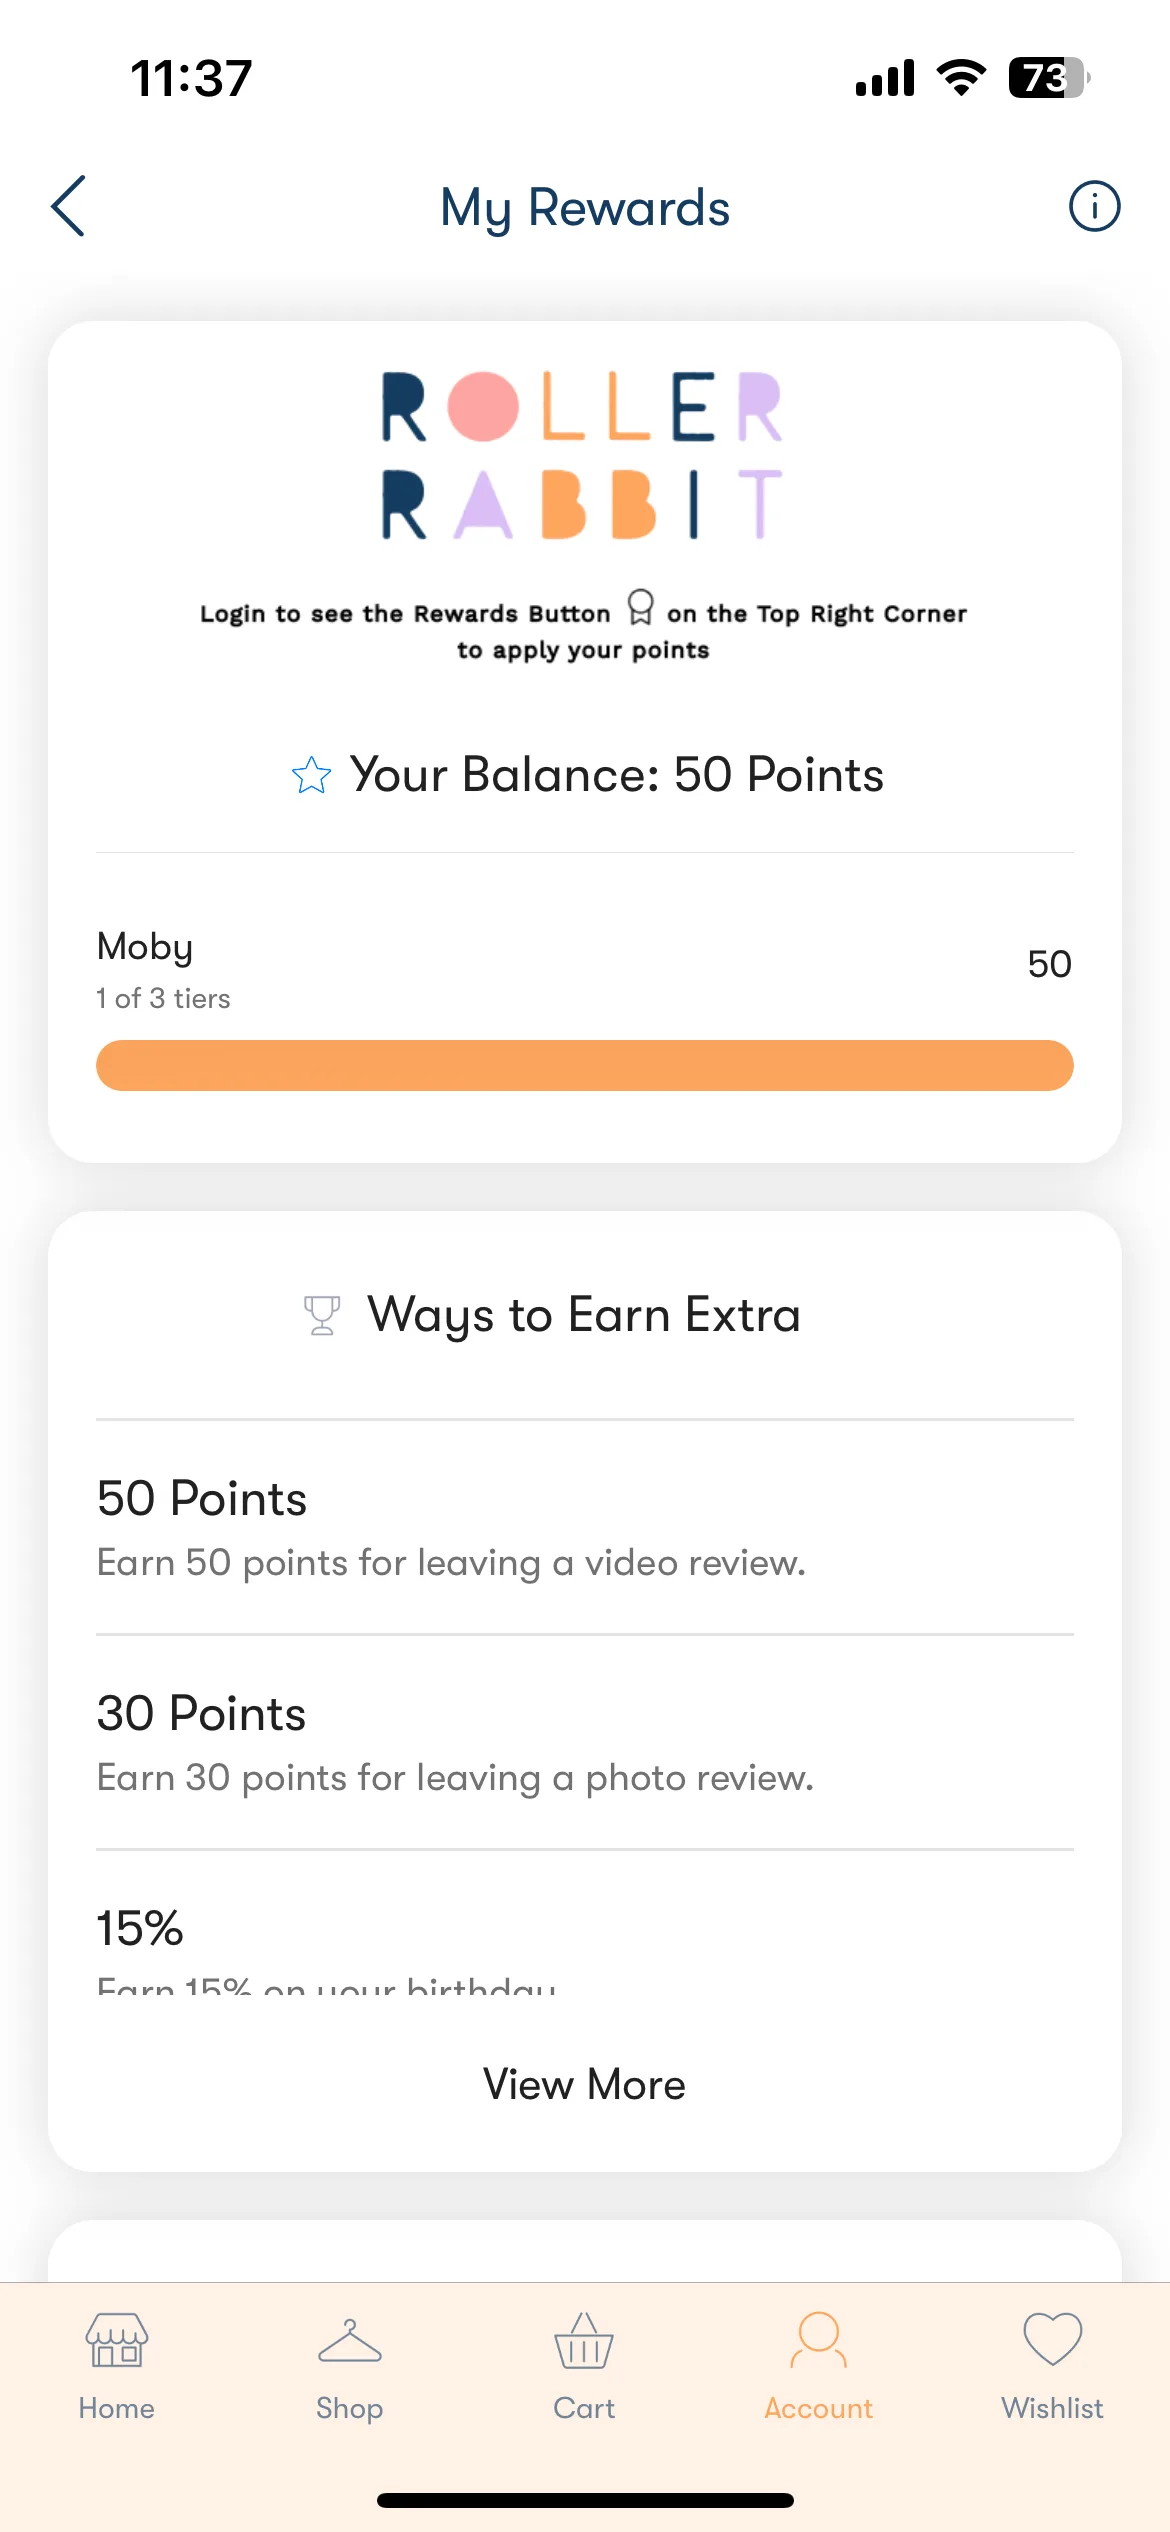Select the 30 Points photo review row
This screenshot has width=1170, height=2532.
(x=585, y=1742)
